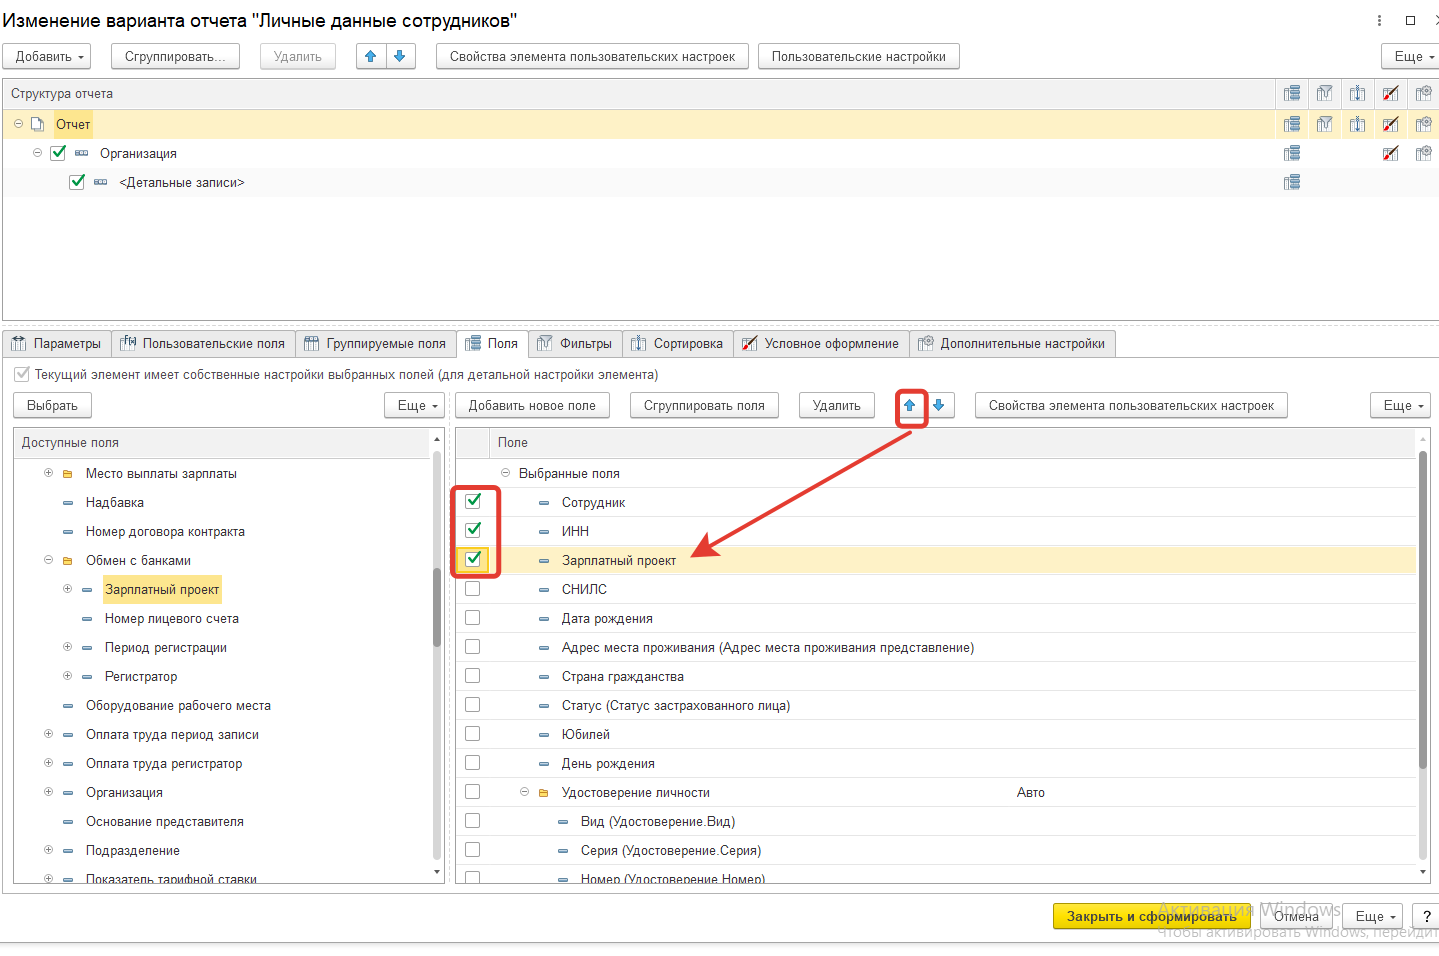The image size is (1439, 956).
Task: Click the move down arrow in top toolbar
Action: [x=399, y=56]
